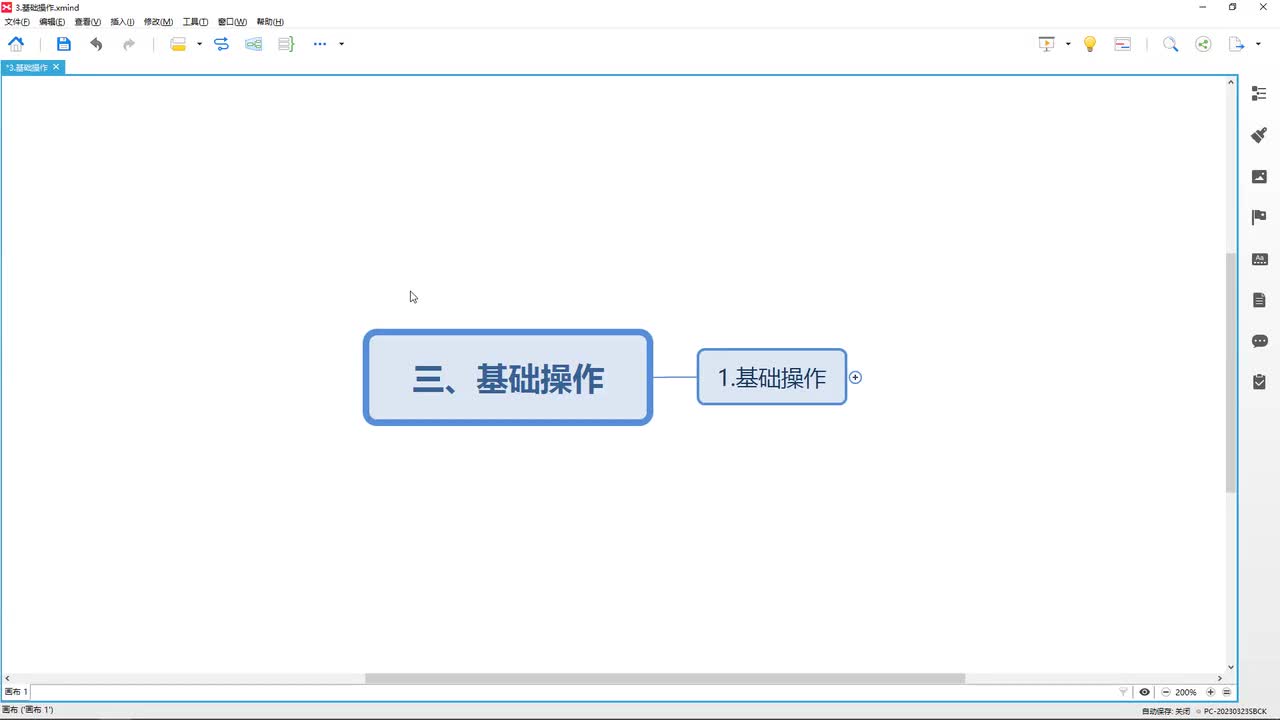Select the central topic 三、基础操作
Viewport: 1280px width, 720px height.
508,378
